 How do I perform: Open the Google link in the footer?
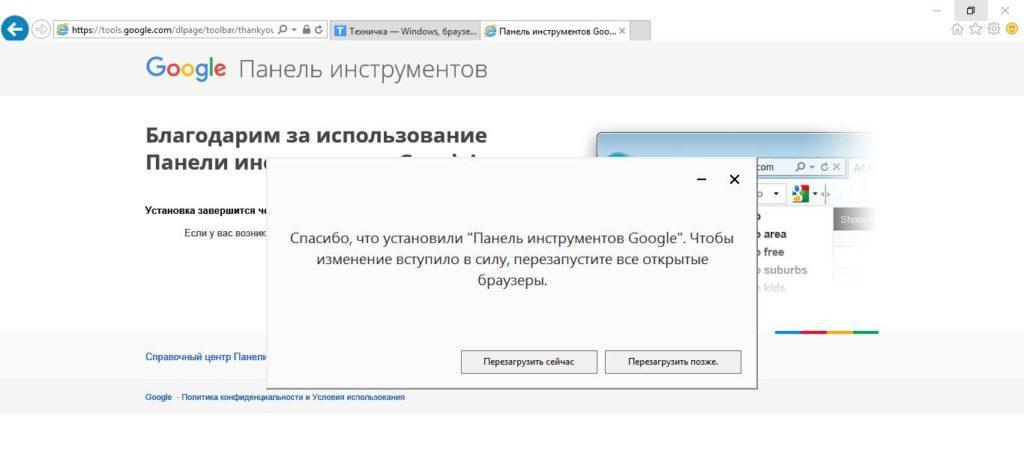(158, 397)
